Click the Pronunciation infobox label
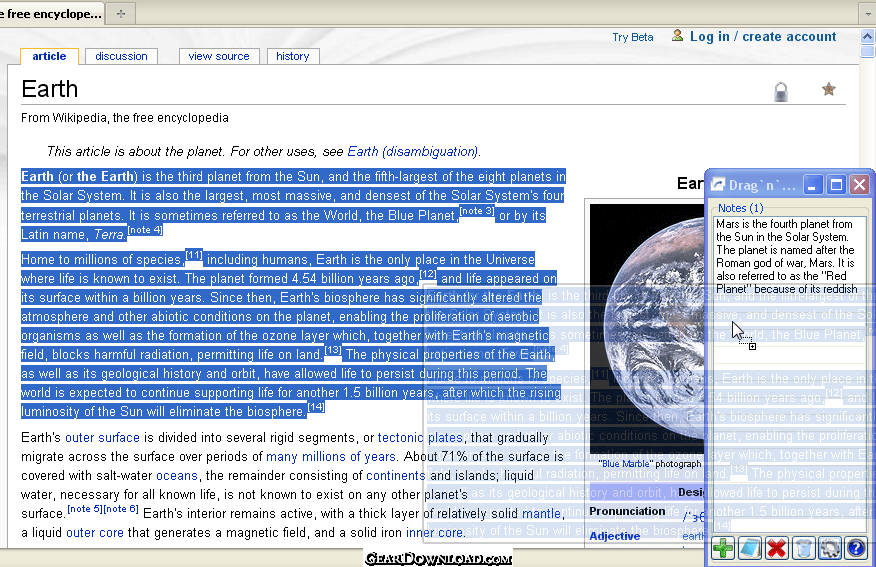876x567 pixels. (x=627, y=511)
